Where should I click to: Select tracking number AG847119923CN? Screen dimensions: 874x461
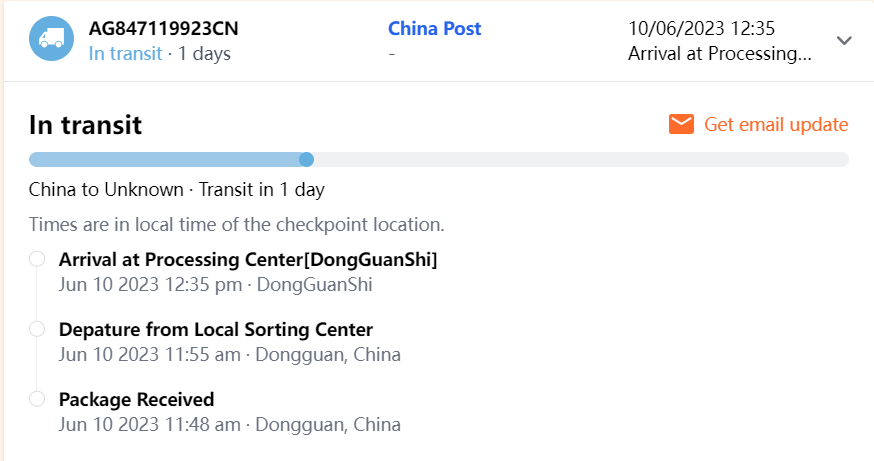(163, 29)
